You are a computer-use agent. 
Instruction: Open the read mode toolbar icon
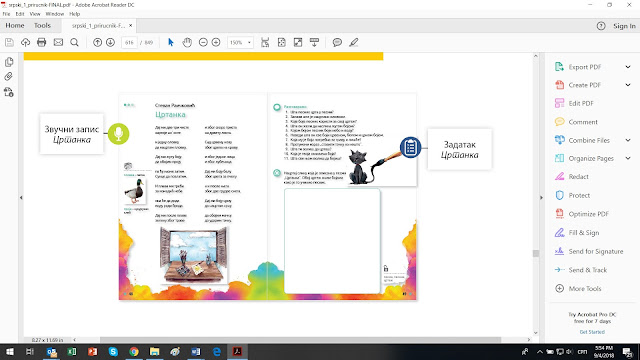coord(314,42)
